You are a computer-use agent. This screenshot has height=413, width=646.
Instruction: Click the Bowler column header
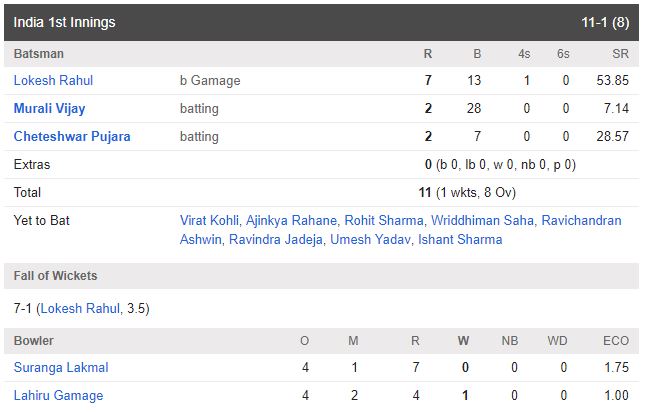click(x=33, y=341)
